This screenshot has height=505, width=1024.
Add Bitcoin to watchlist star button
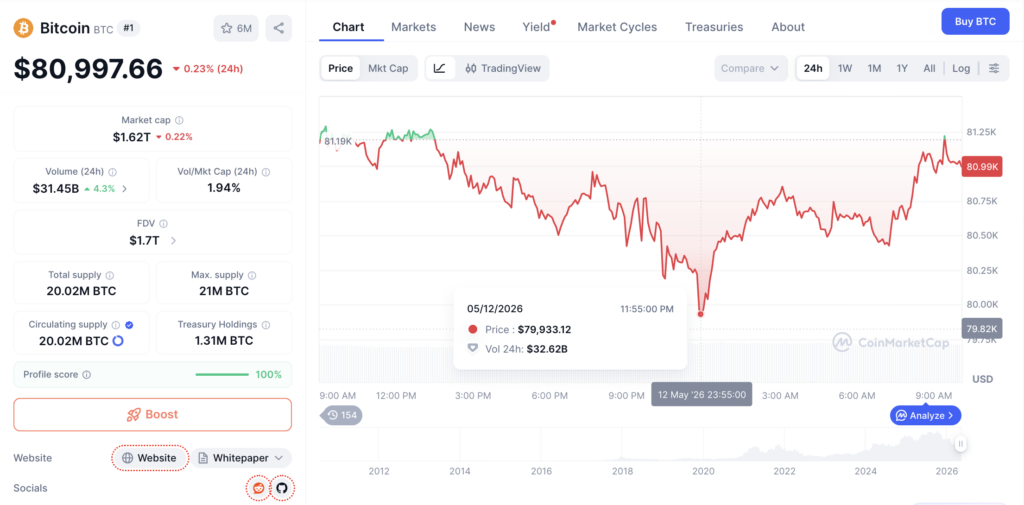coord(236,28)
